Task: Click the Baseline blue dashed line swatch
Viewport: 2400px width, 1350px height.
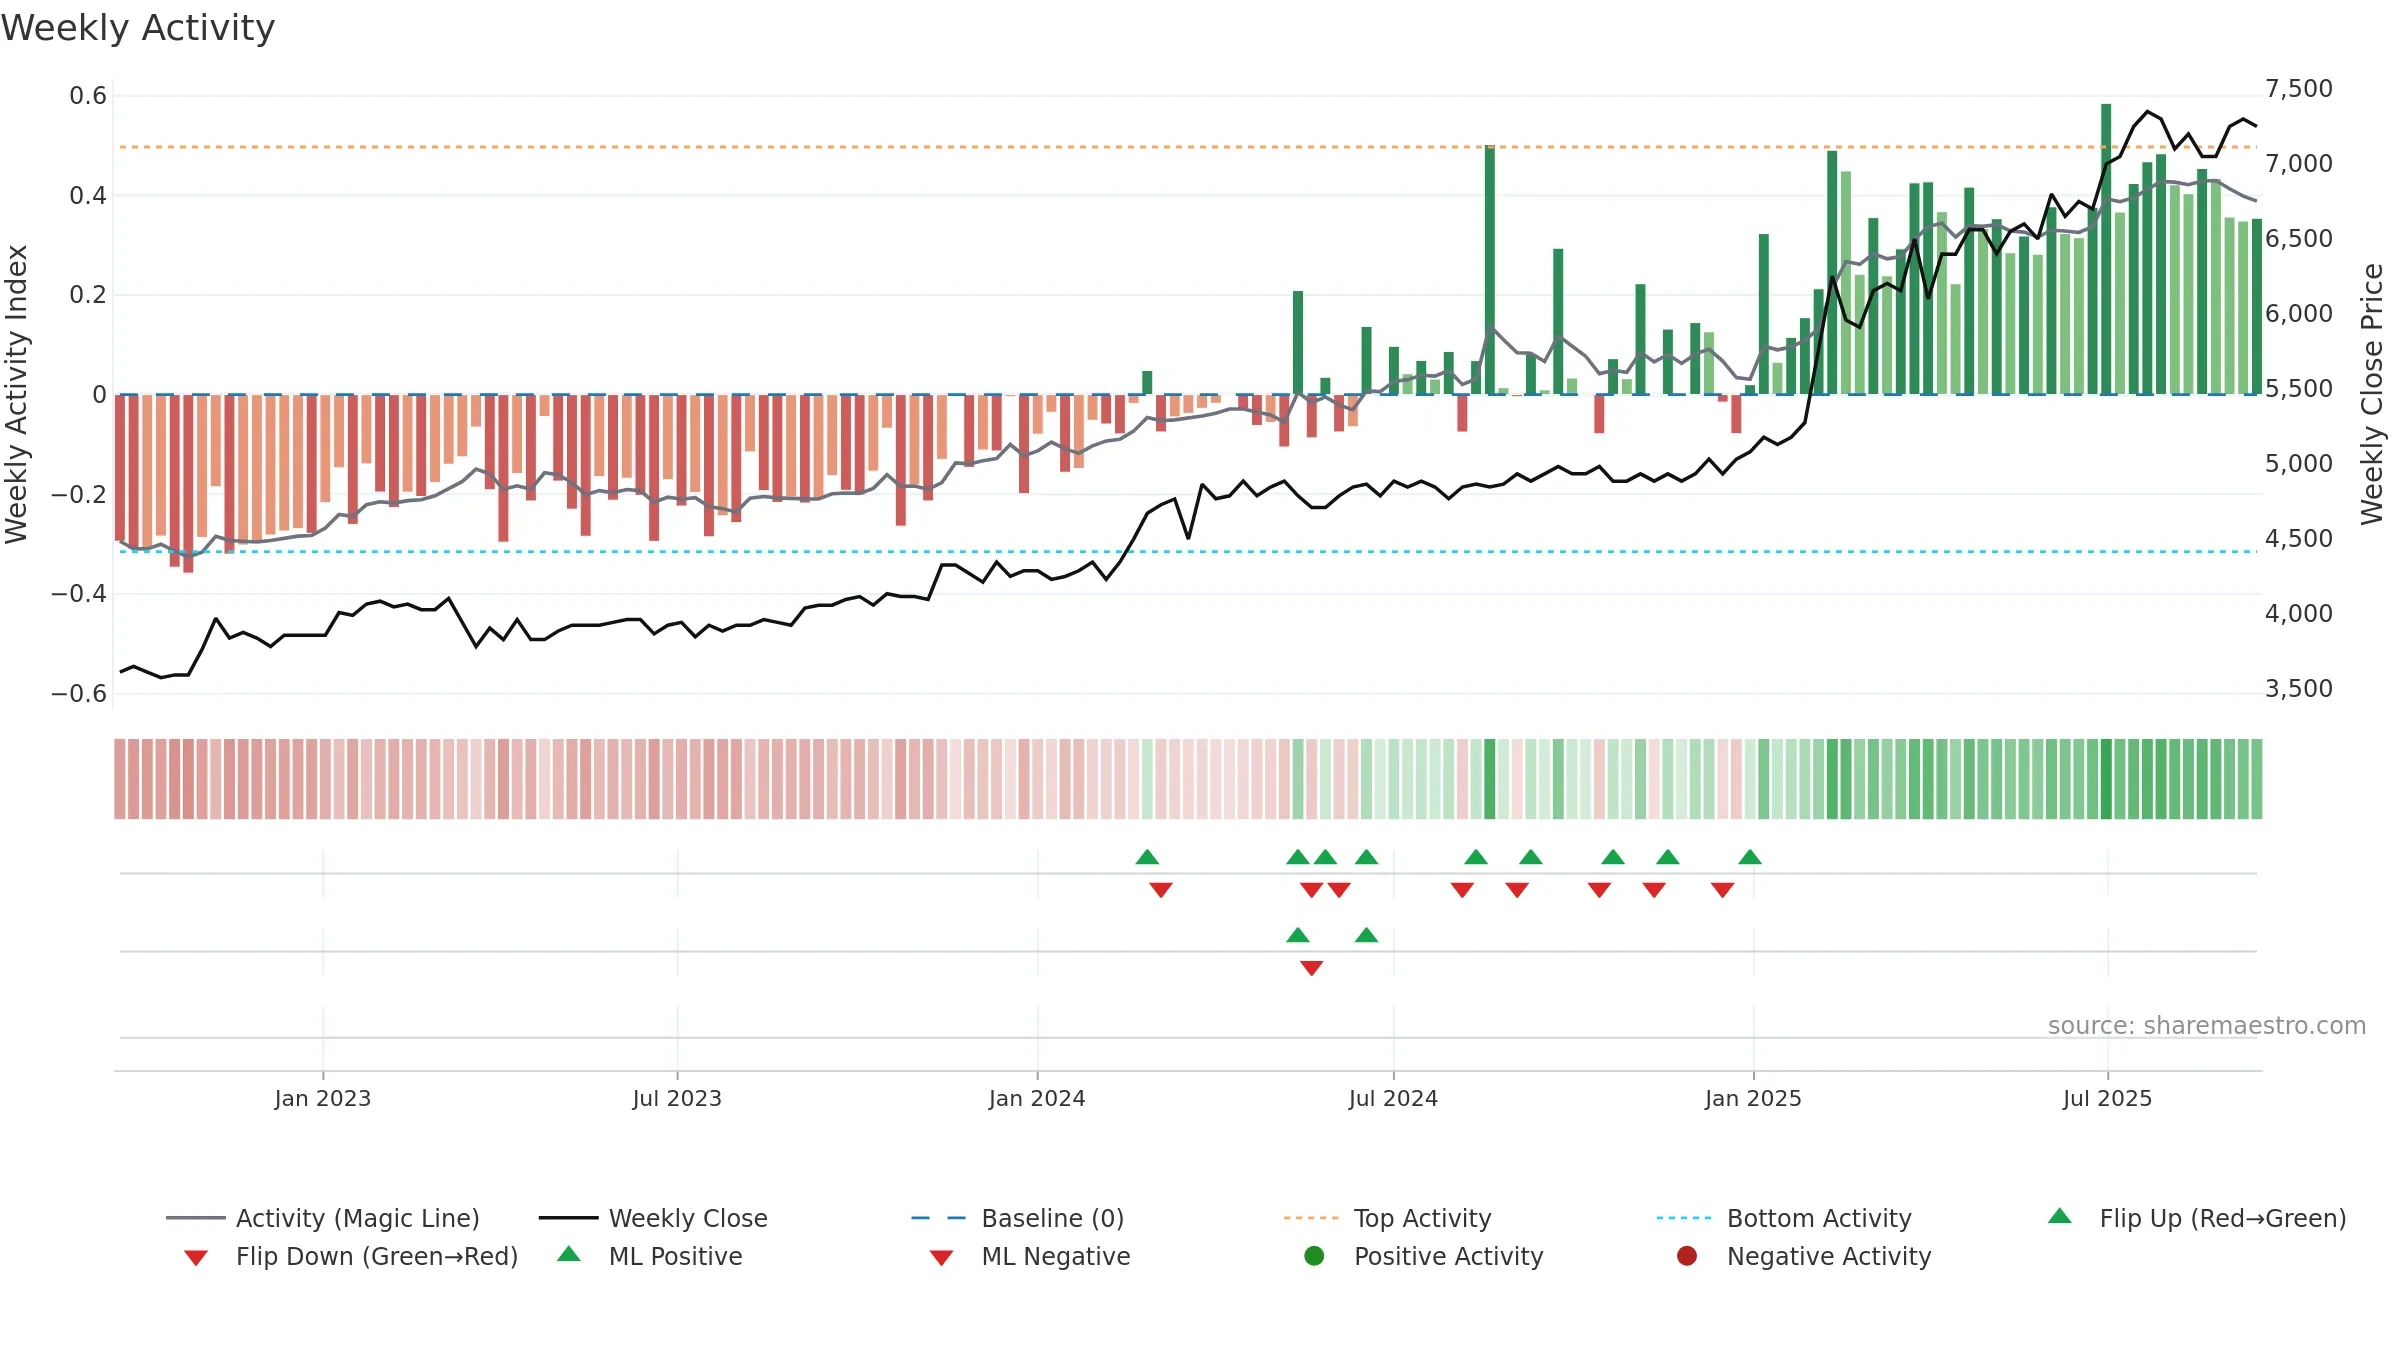Action: pyautogui.click(x=939, y=1218)
